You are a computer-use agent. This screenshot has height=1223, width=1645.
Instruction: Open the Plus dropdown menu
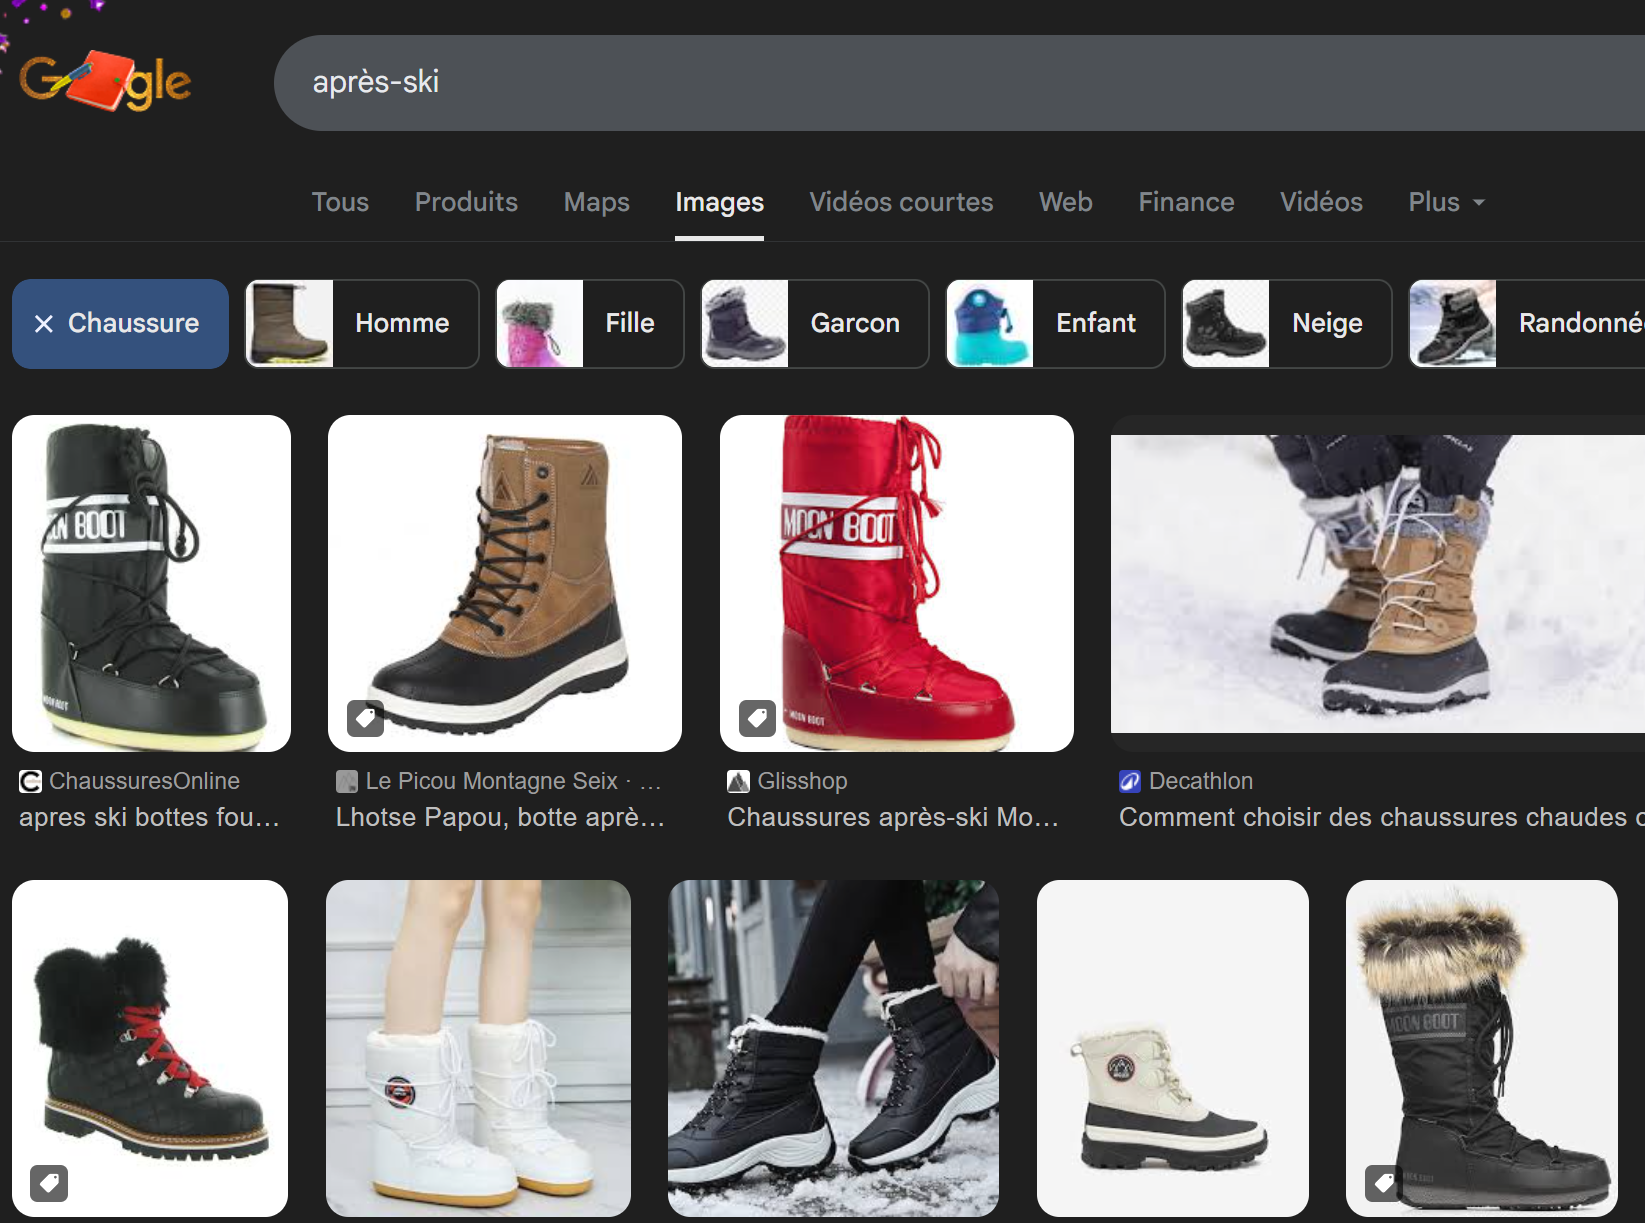pyautogui.click(x=1446, y=202)
